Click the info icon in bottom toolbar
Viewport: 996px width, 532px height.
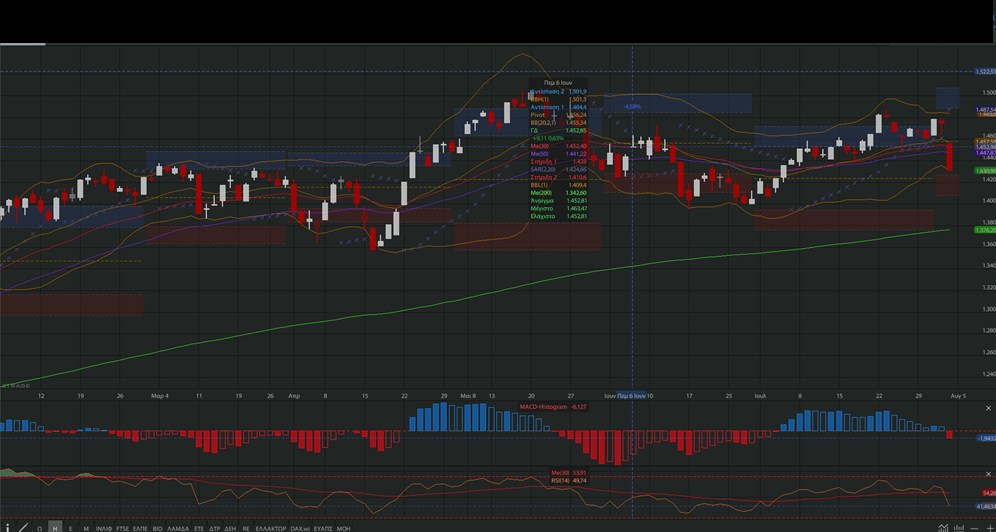[x=8, y=528]
